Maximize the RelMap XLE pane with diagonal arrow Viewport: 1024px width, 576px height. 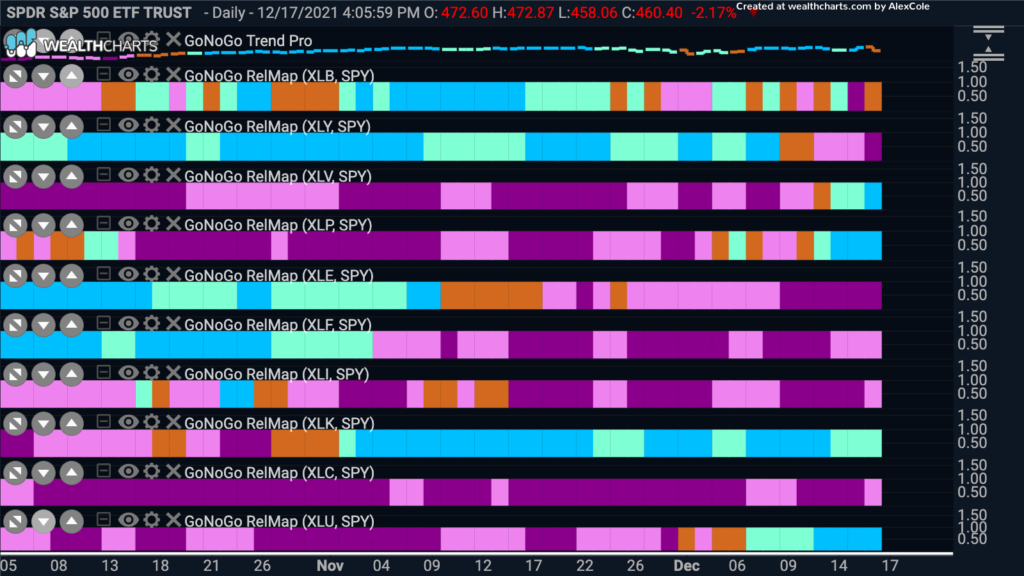point(15,276)
